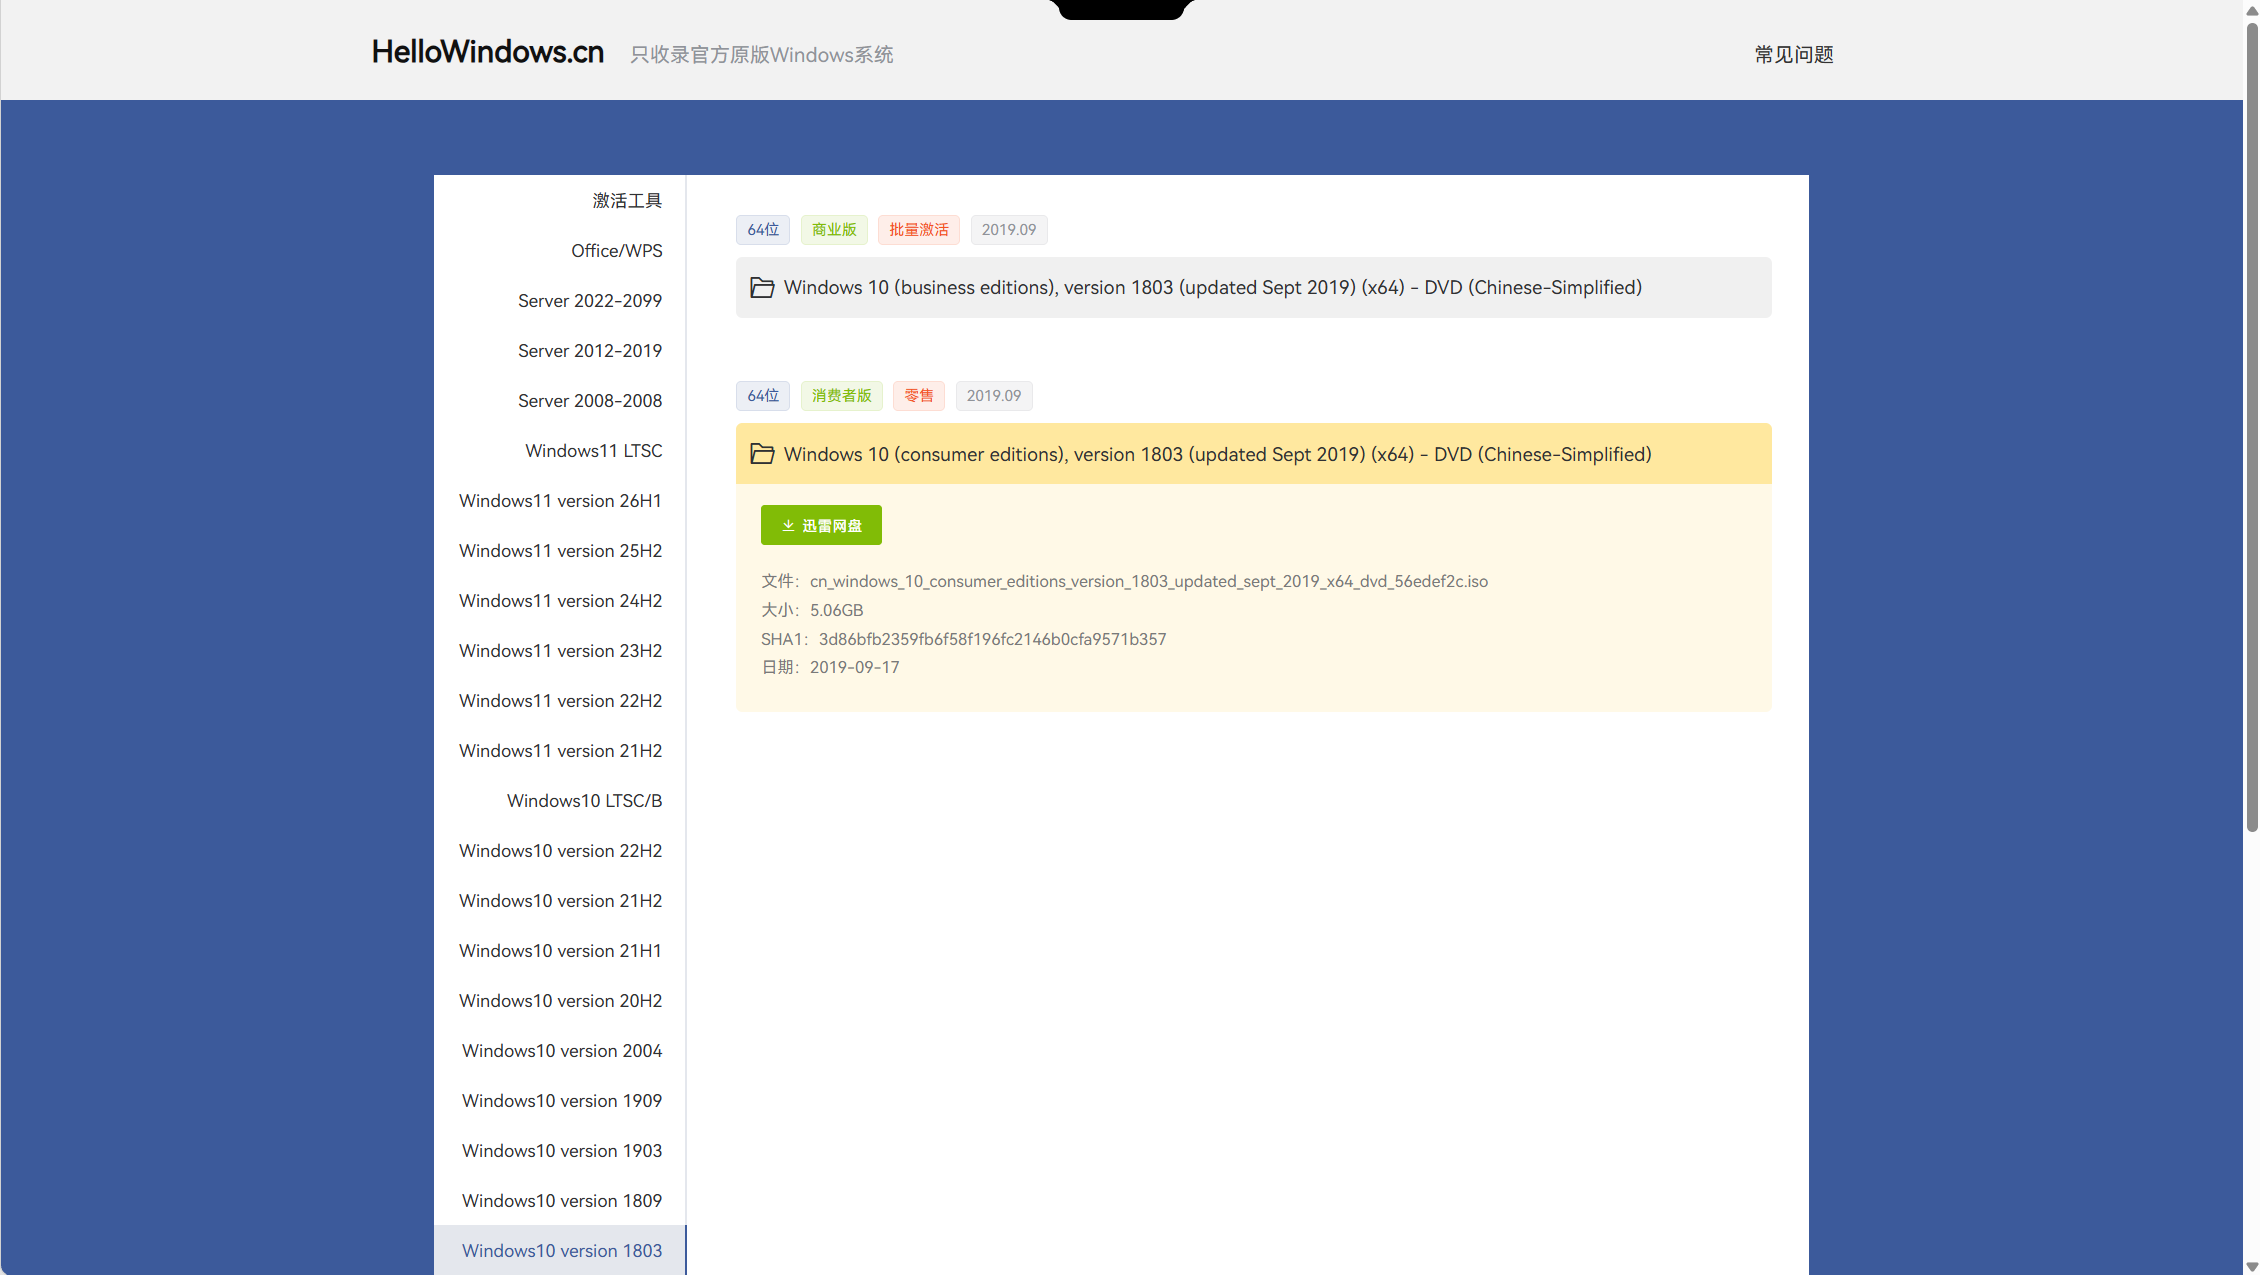2260x1275 pixels.
Task: Open Windows10 version 21H1 list
Action: [560, 950]
